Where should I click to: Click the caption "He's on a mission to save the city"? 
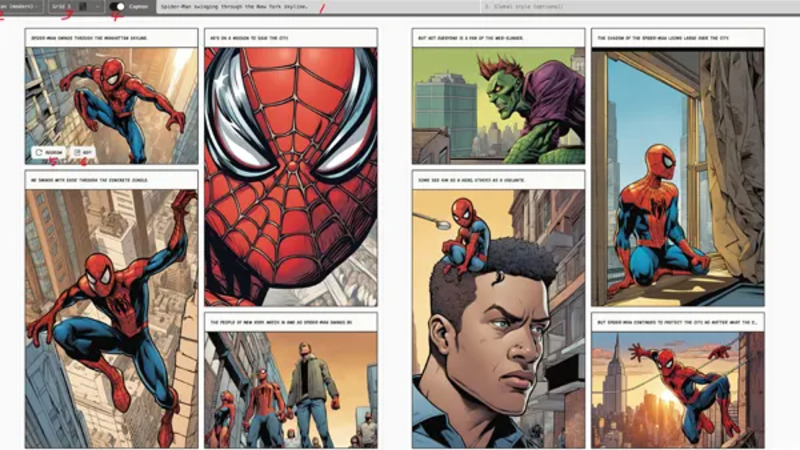pyautogui.click(x=291, y=38)
